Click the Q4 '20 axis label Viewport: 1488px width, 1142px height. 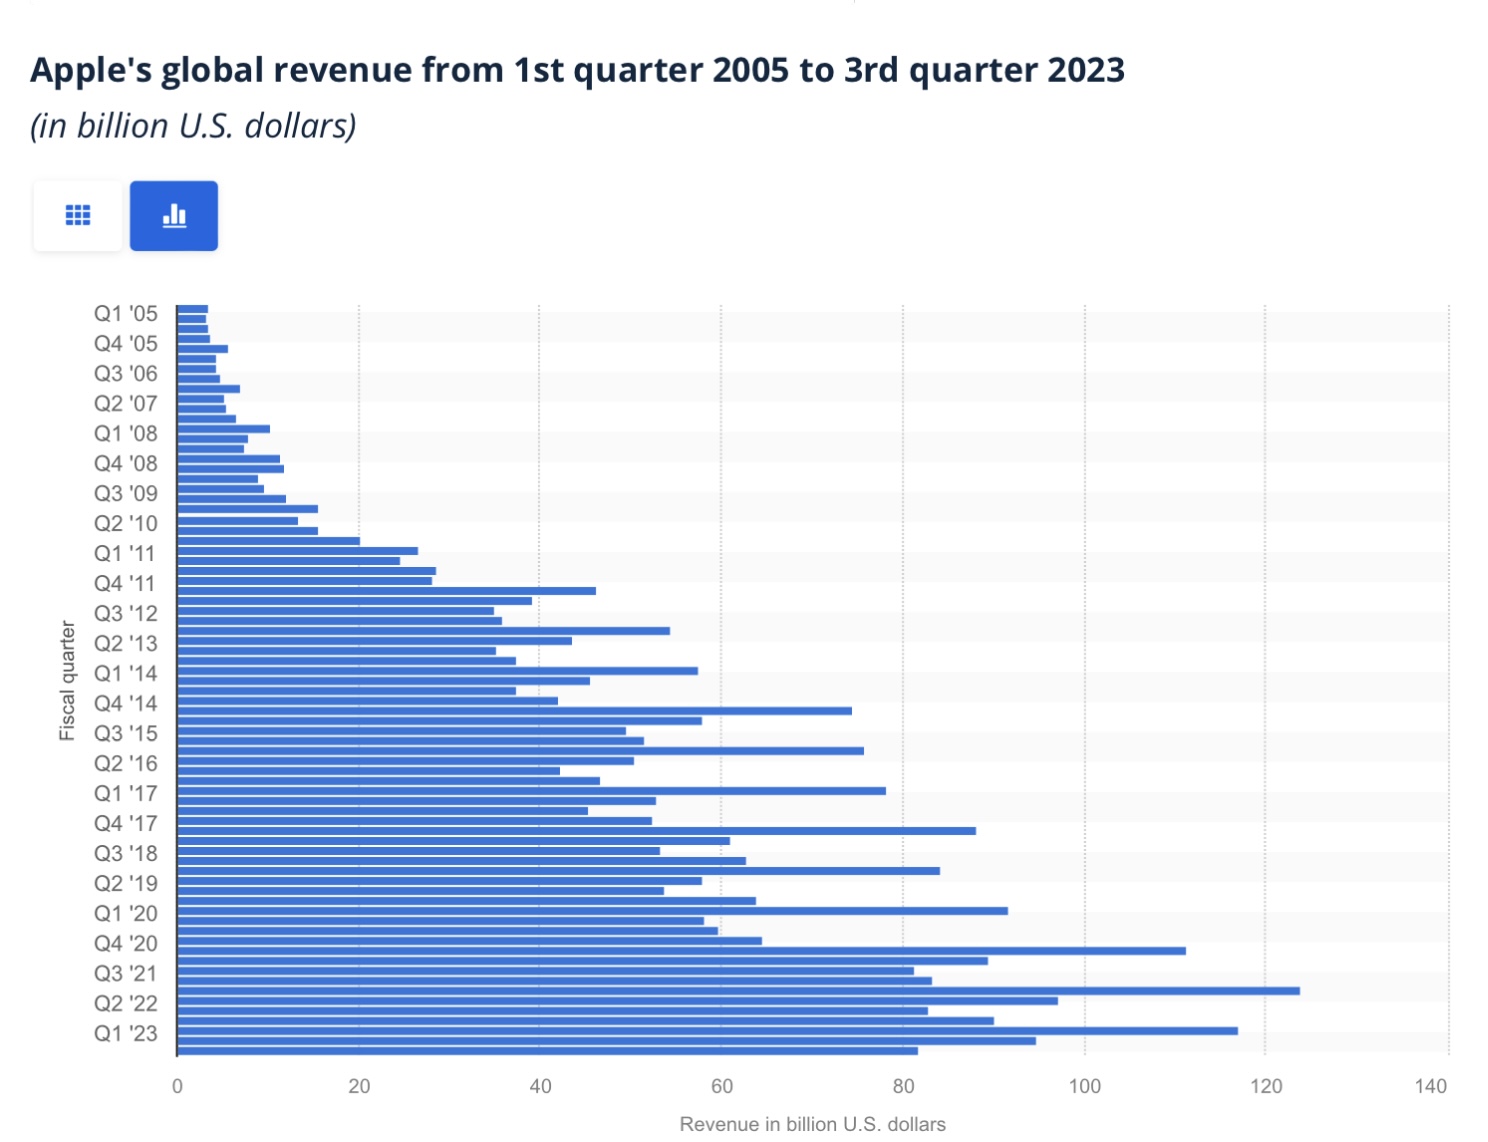(126, 943)
